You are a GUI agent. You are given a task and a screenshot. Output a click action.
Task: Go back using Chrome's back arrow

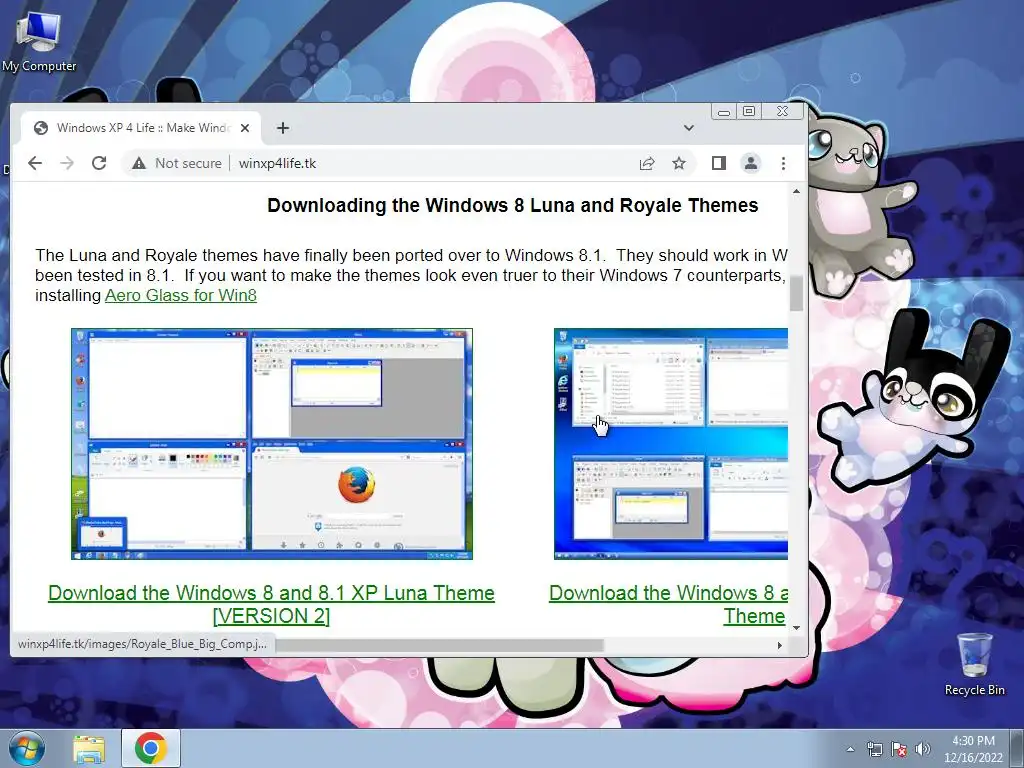[x=35, y=163]
